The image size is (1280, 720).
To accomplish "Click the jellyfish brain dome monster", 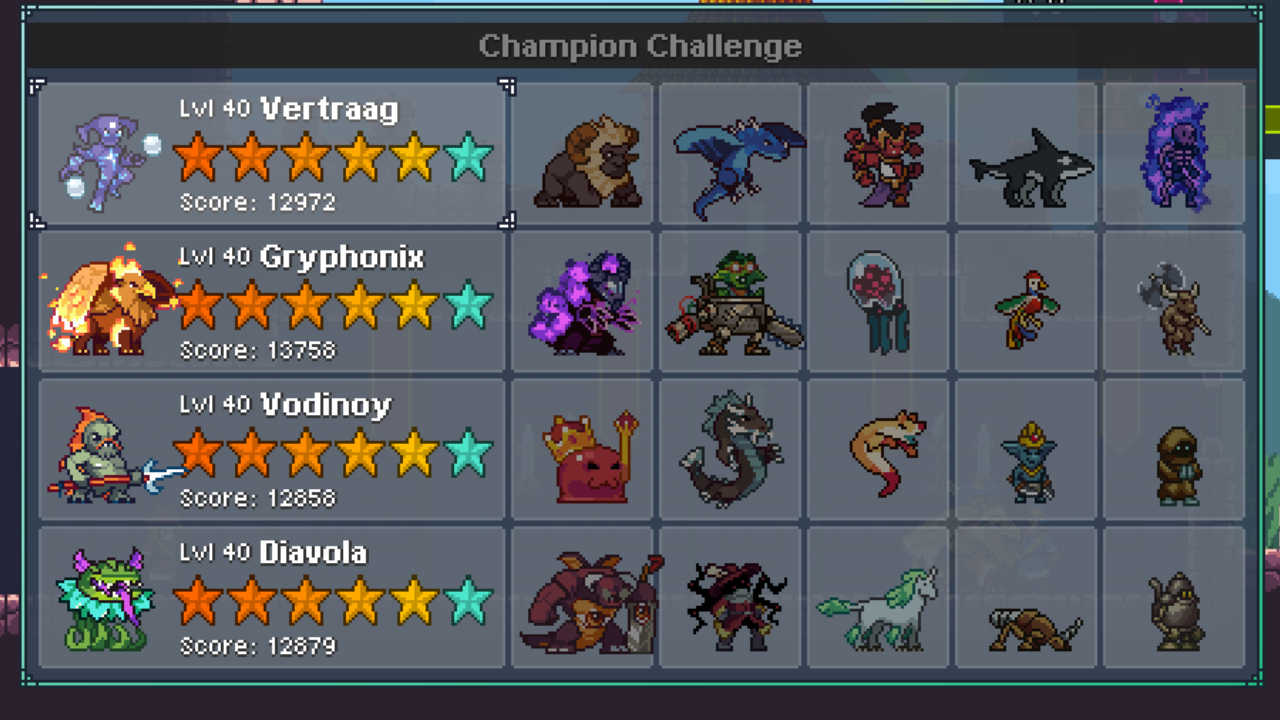I will pos(878,302).
